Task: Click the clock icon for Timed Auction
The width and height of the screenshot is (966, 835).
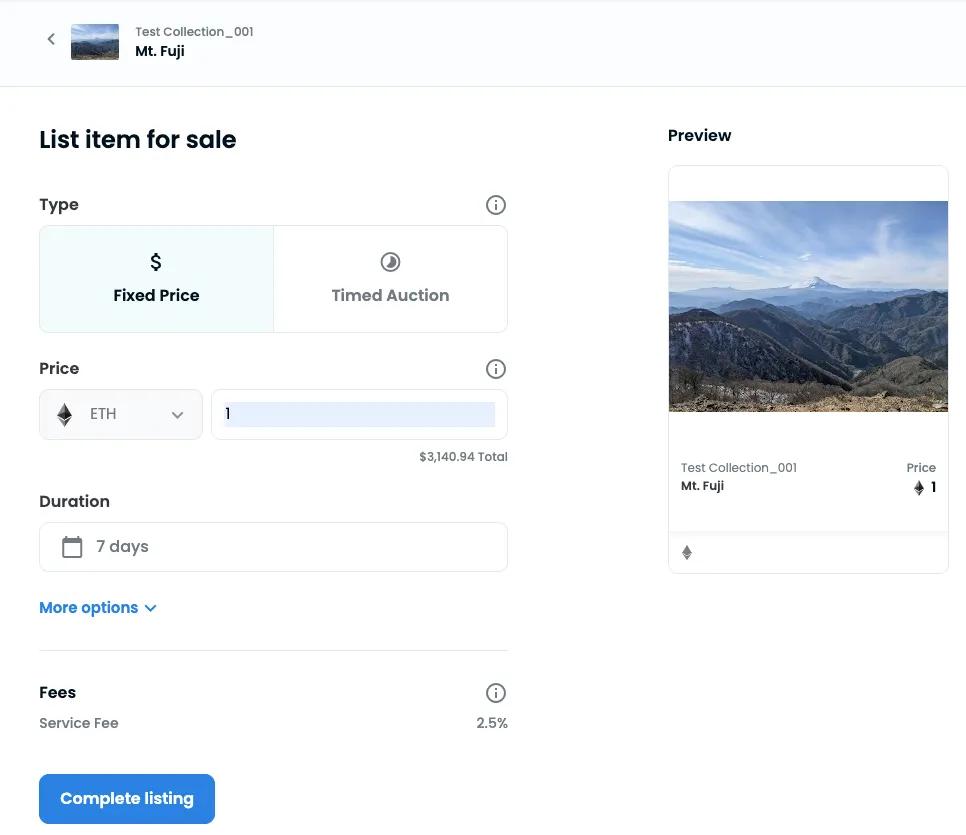Action: point(390,262)
